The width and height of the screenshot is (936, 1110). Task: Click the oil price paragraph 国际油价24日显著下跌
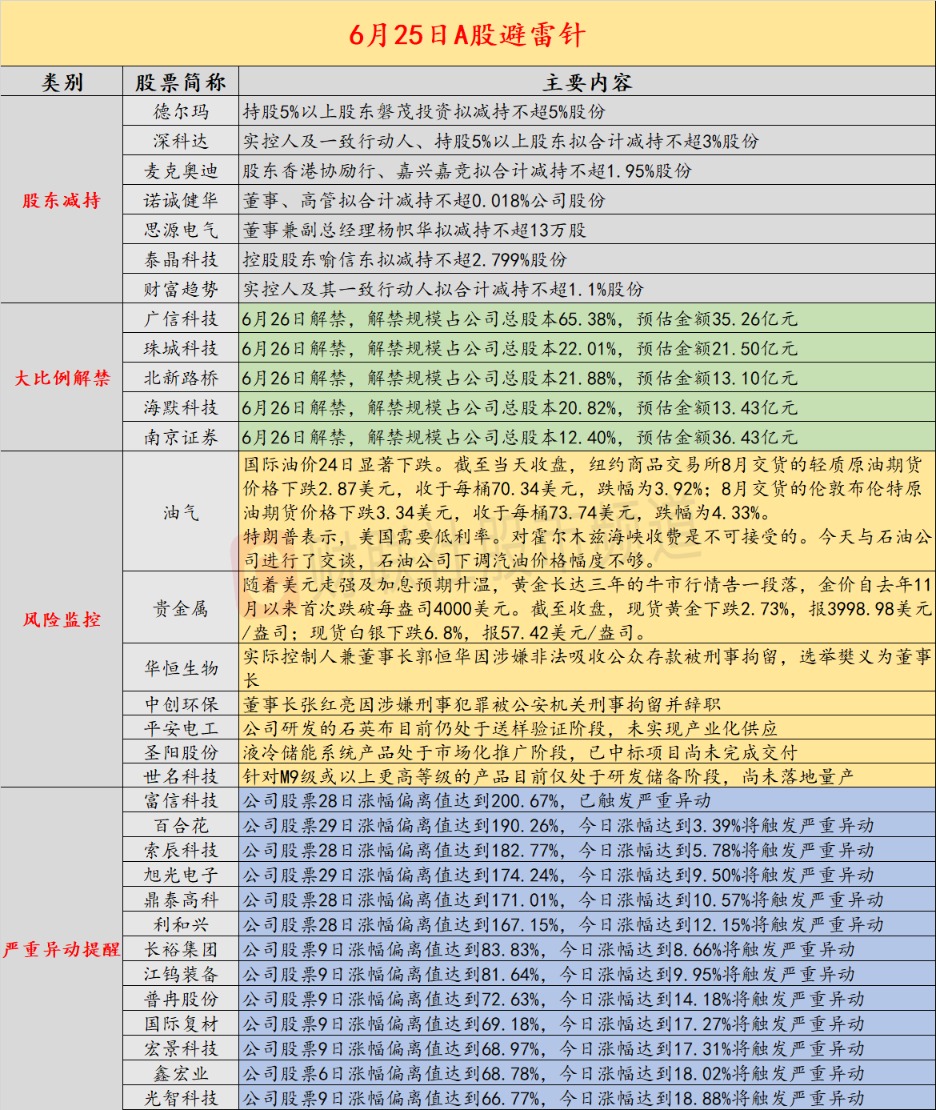pos(587,512)
